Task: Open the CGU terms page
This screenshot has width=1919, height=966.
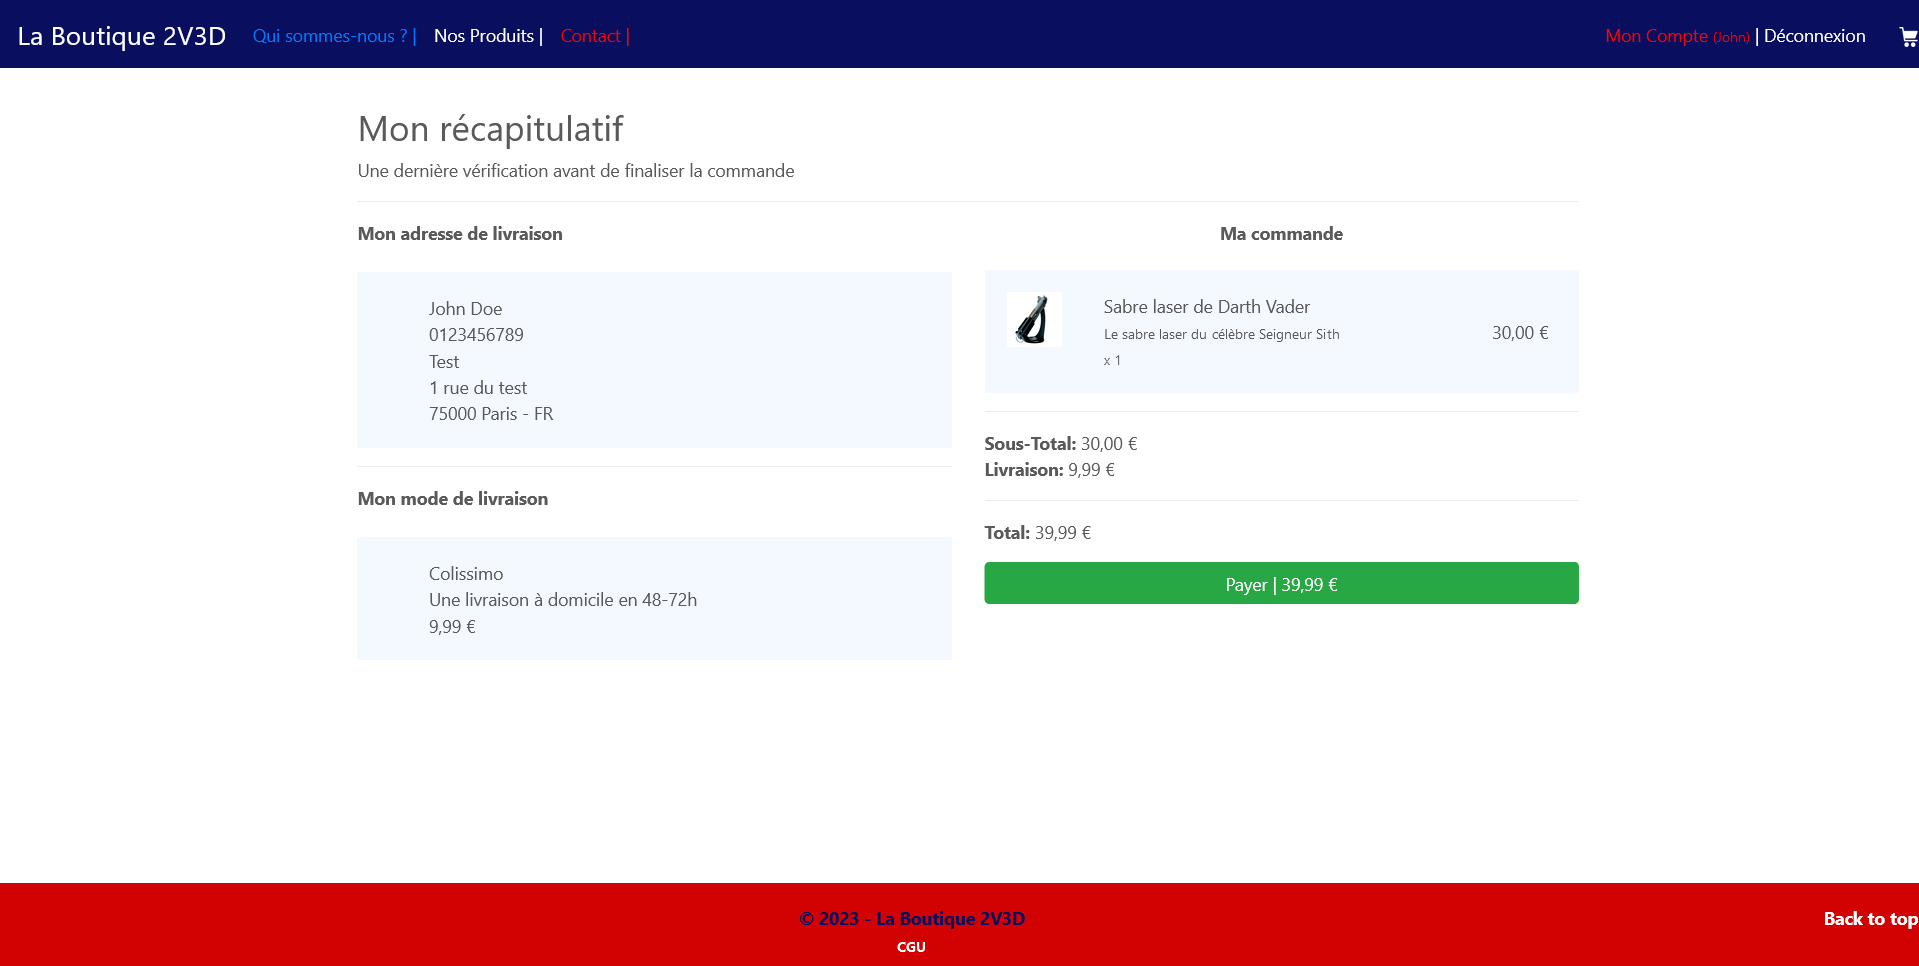Action: coord(910,946)
